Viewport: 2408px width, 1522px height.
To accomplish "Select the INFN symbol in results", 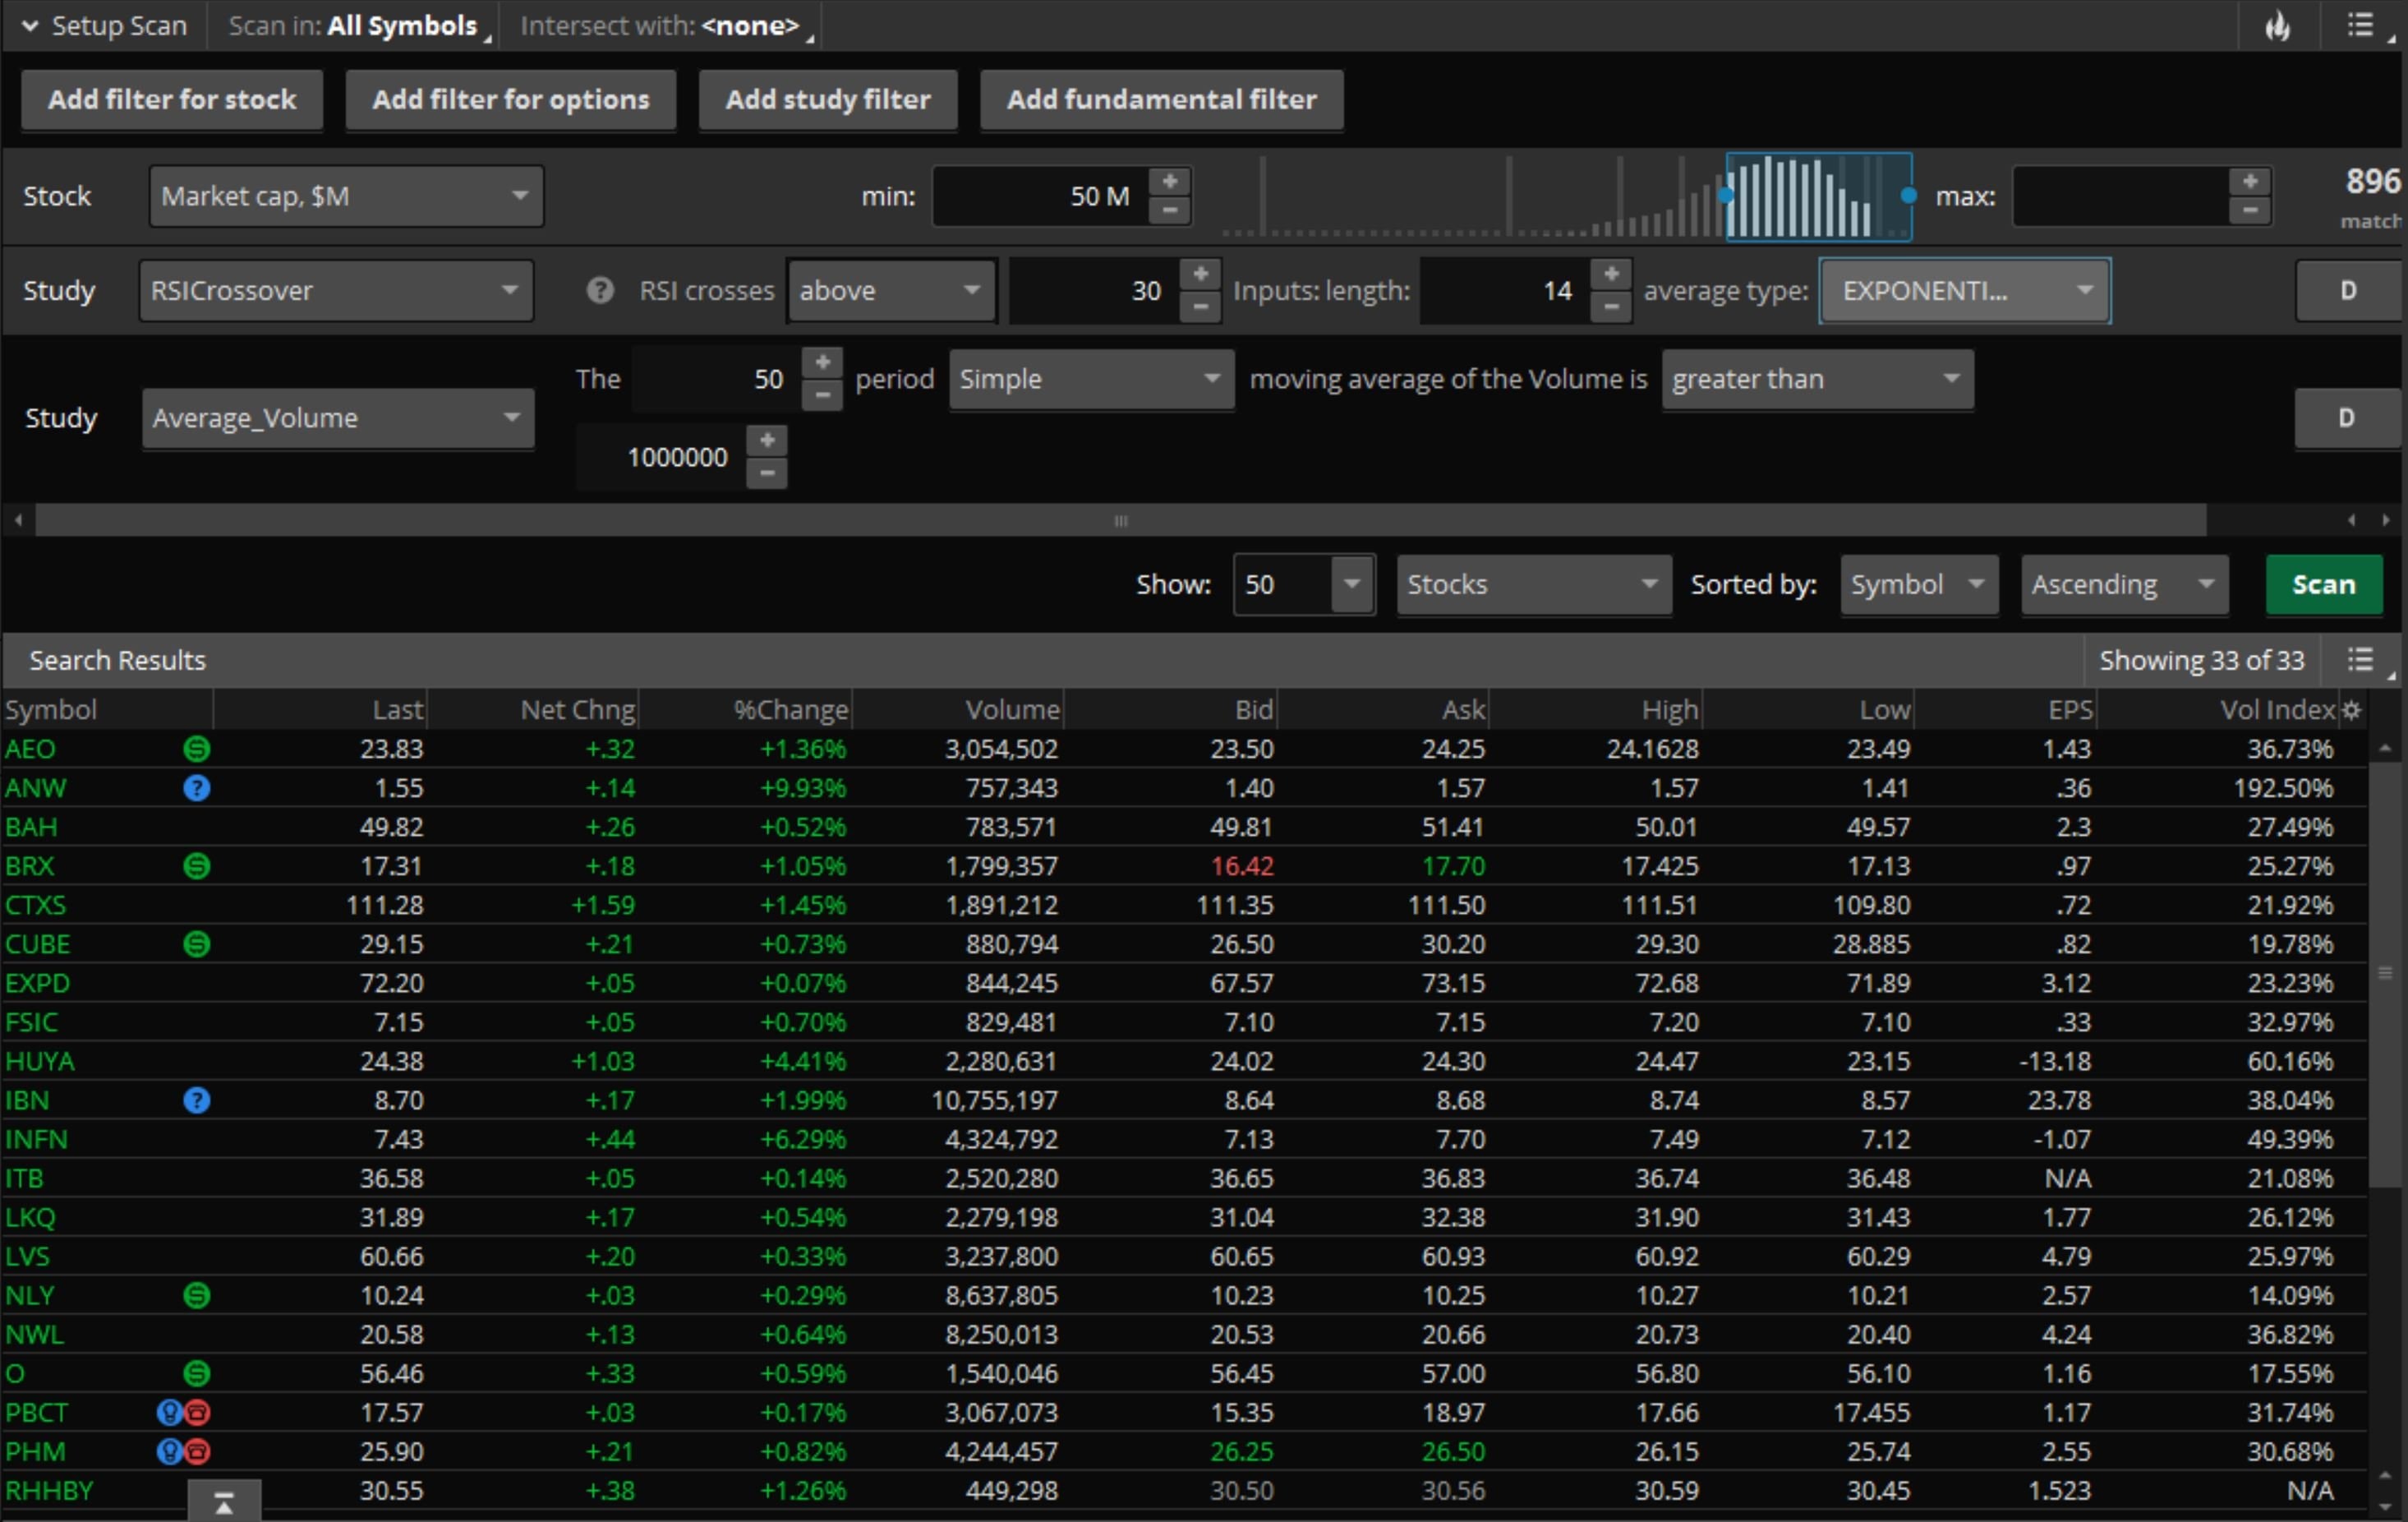I will (37, 1139).
